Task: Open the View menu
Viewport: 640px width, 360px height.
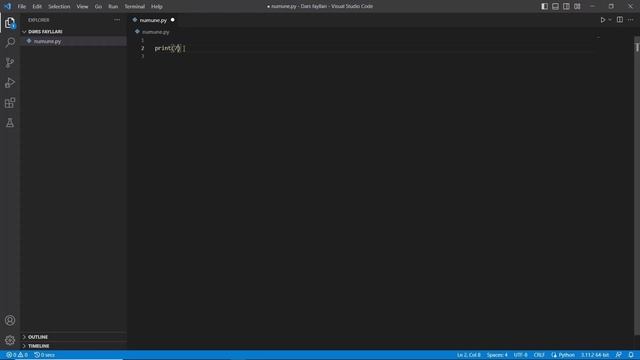Action: pyautogui.click(x=82, y=6)
